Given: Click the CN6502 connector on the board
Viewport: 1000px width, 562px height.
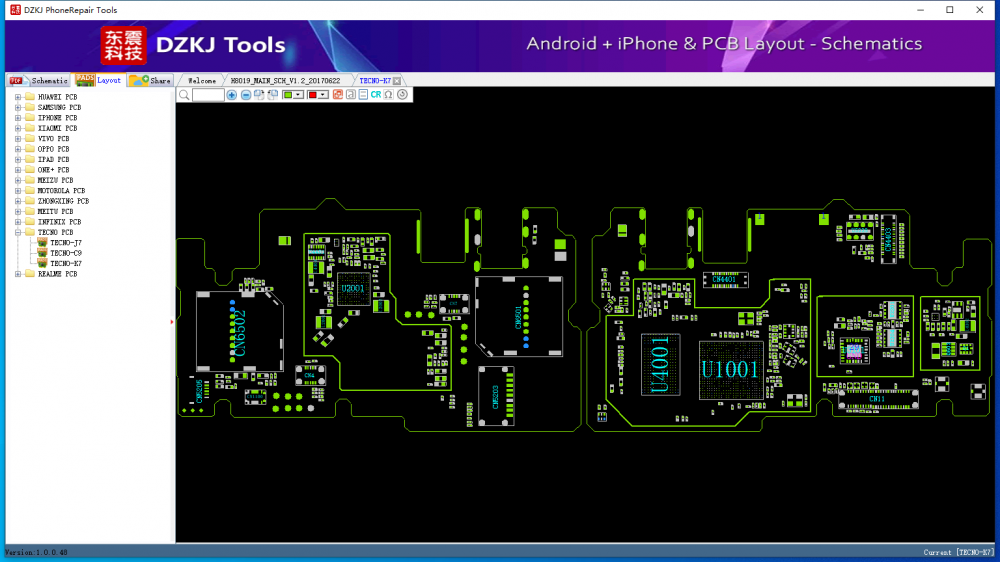Looking at the screenshot, I should (x=240, y=332).
